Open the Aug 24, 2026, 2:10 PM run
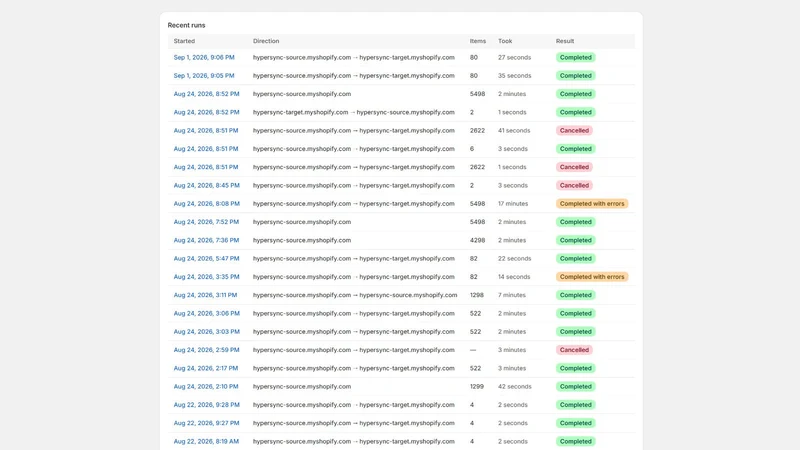Viewport: 800px width, 450px height. pos(206,387)
